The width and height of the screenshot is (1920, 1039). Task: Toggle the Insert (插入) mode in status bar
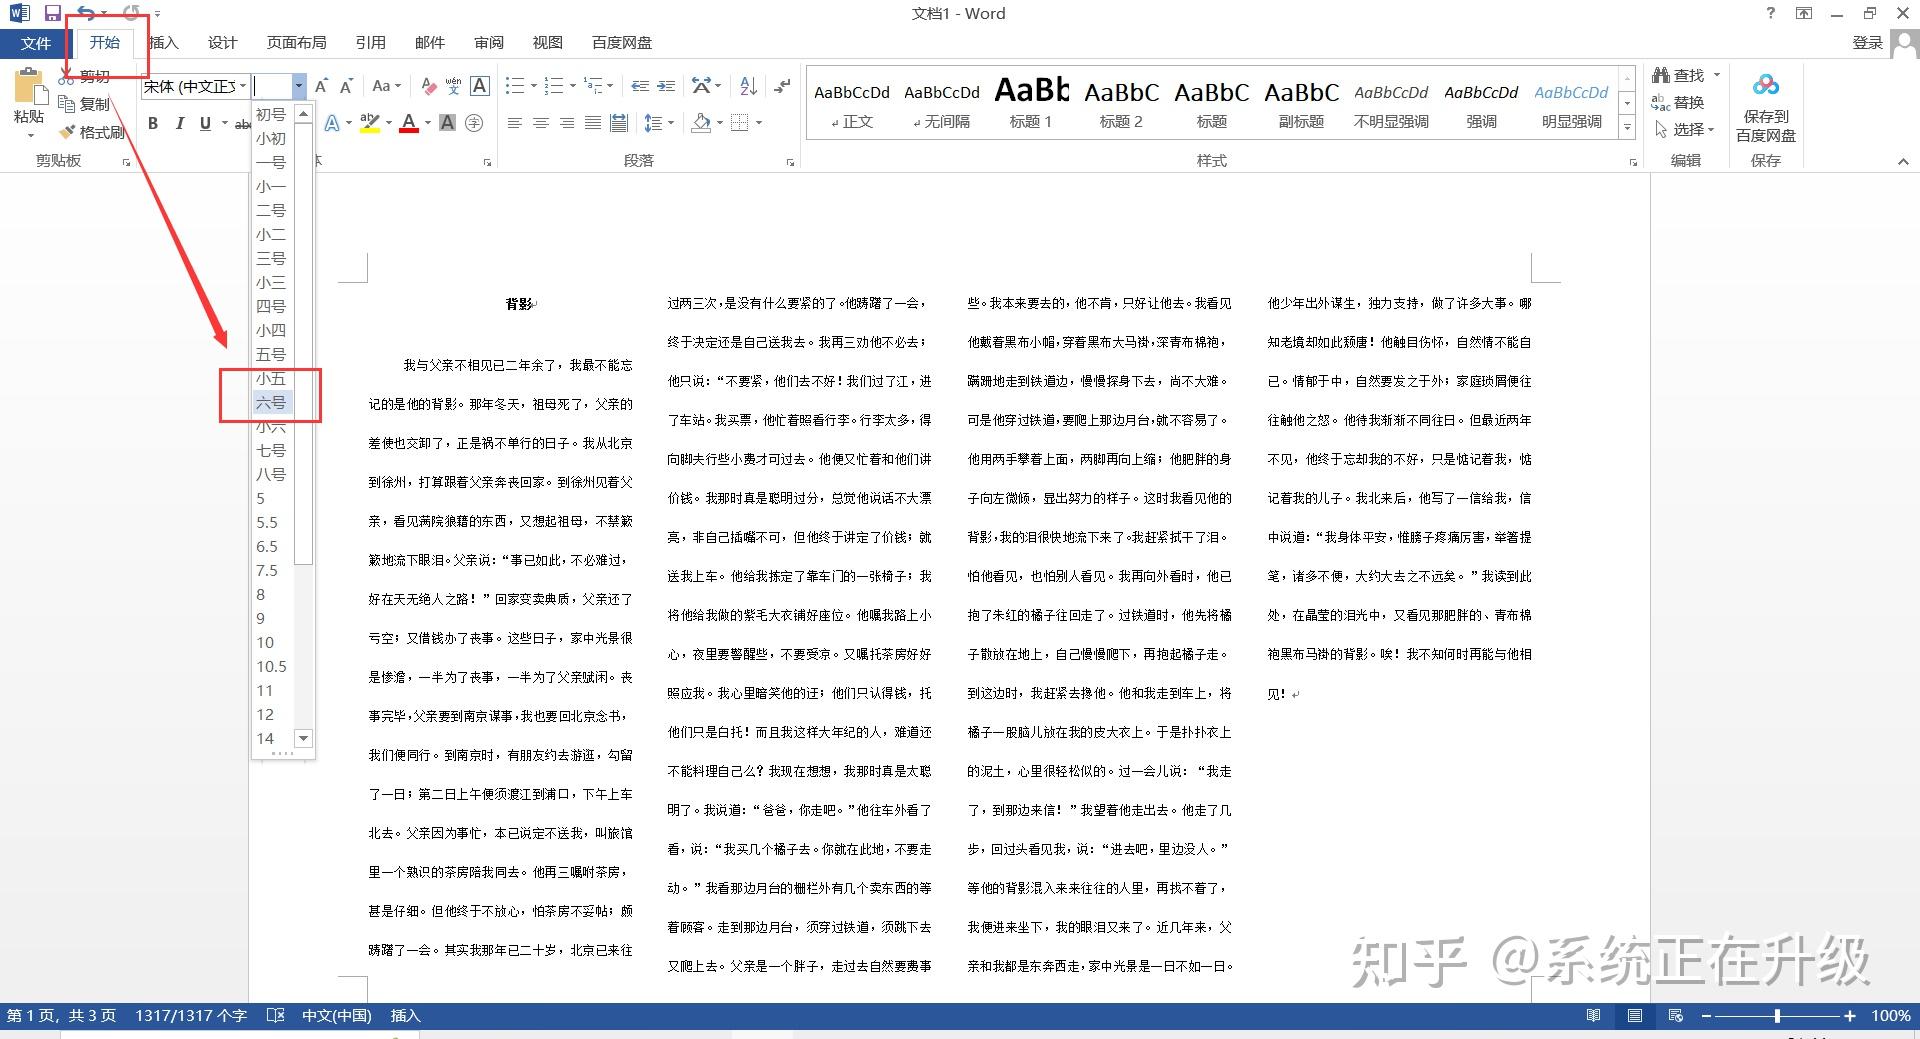tap(405, 1015)
